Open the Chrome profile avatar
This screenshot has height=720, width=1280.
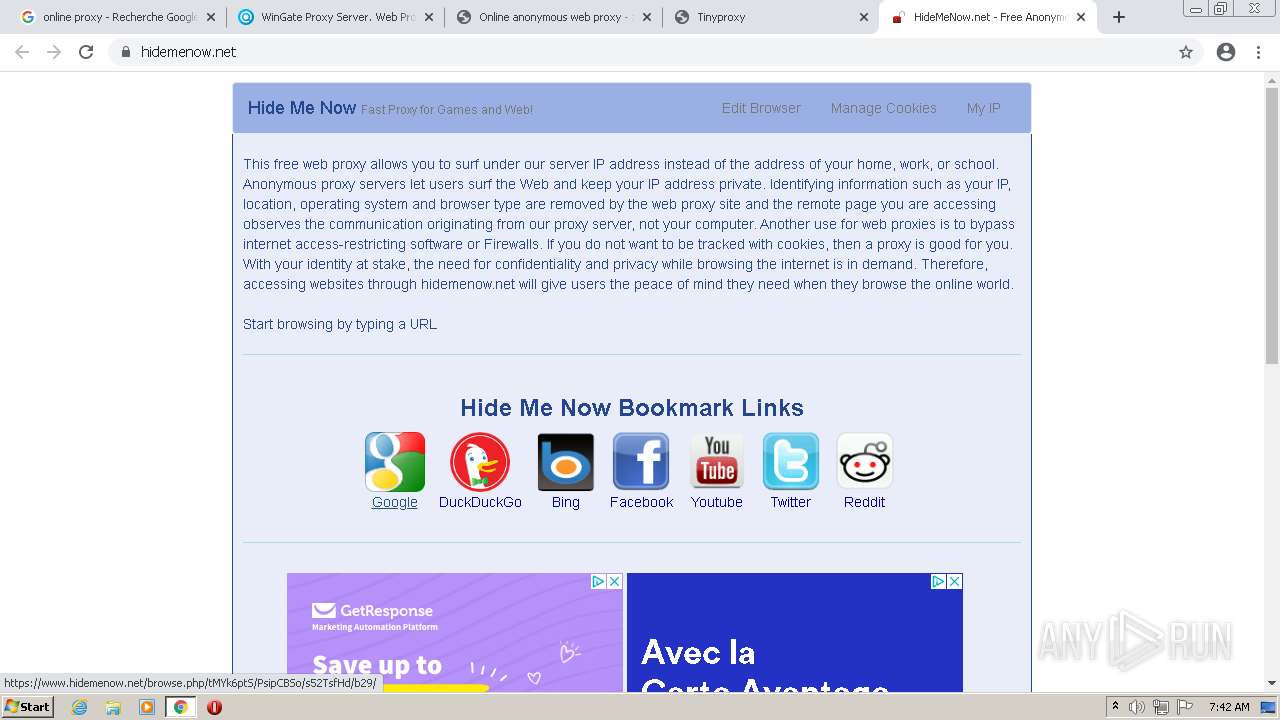(1226, 52)
